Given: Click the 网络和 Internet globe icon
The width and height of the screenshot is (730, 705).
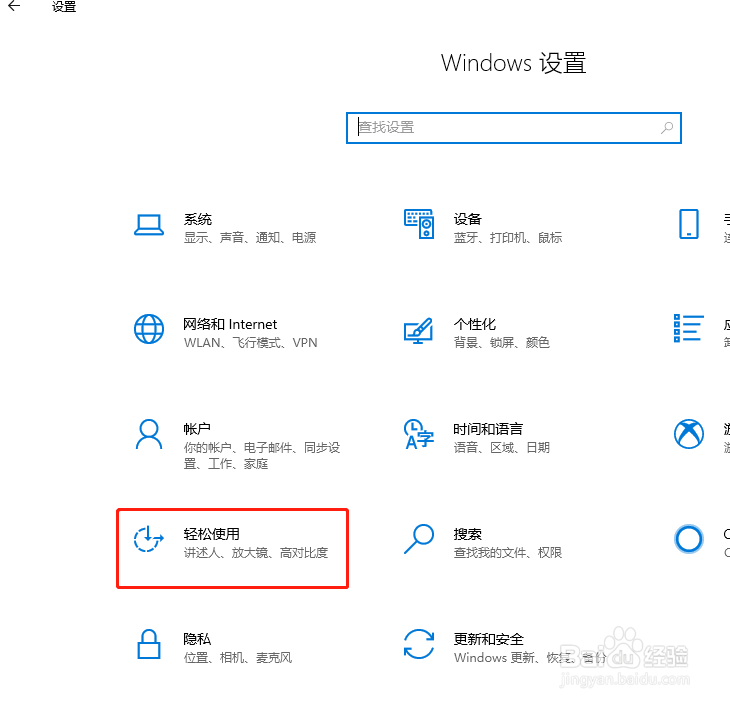Looking at the screenshot, I should click(149, 329).
